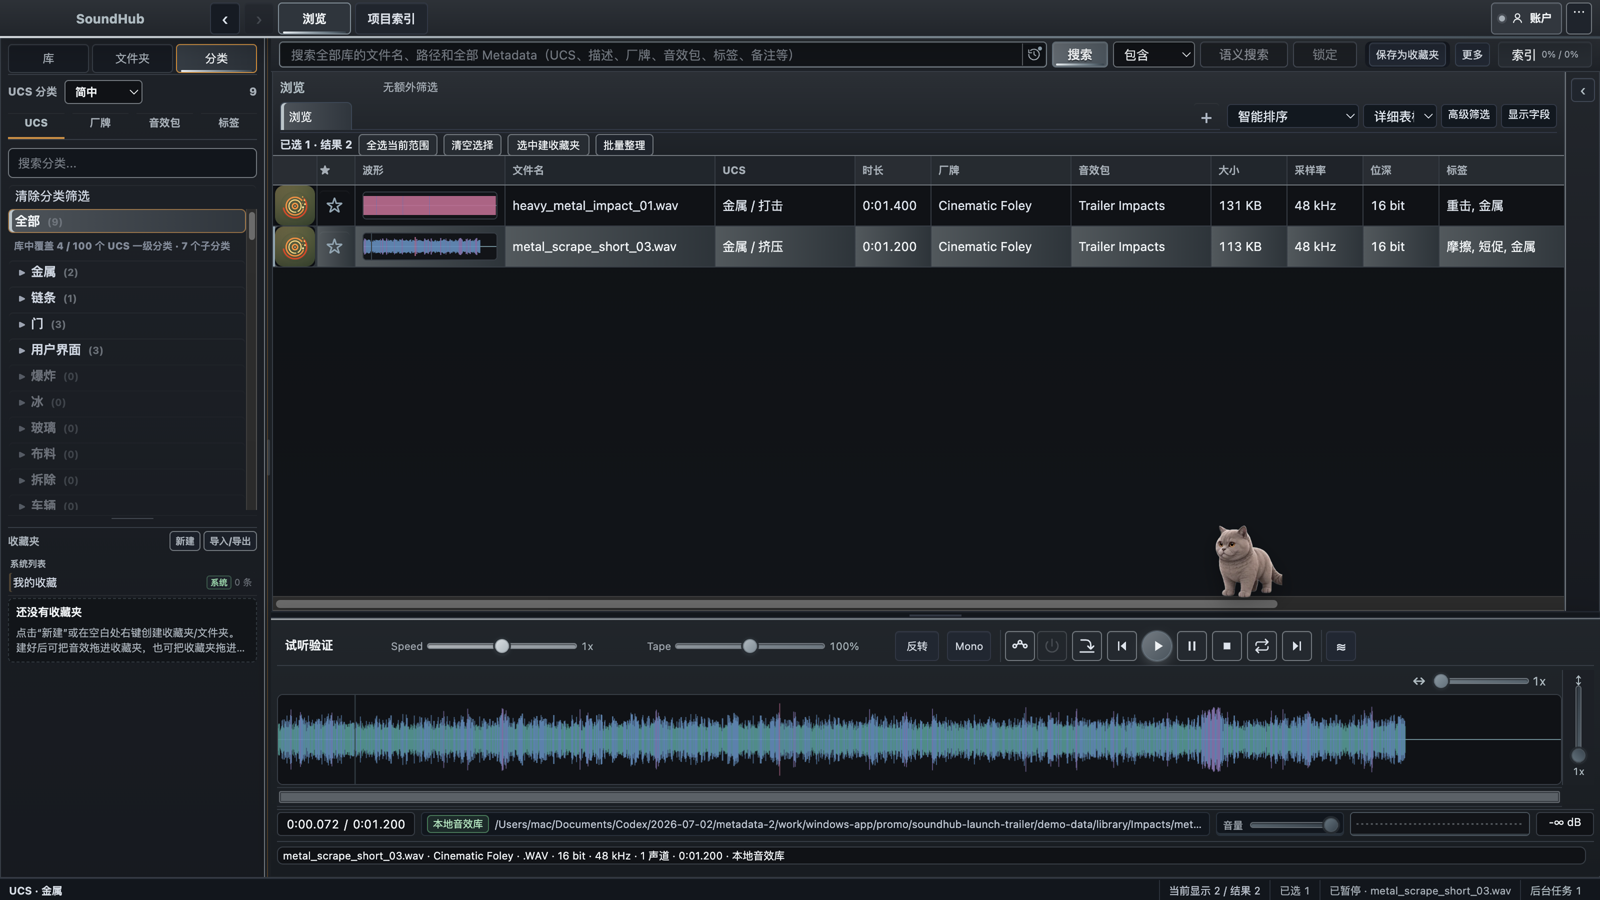The height and width of the screenshot is (900, 1600).
Task: Click the star column header
Action: (x=325, y=170)
